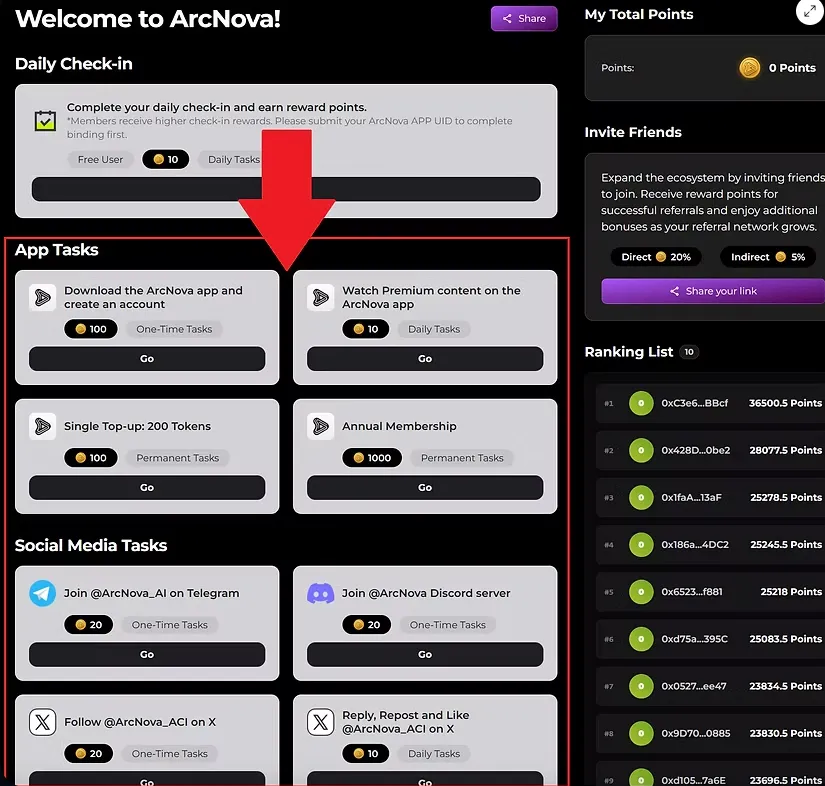Viewport: 825px width, 786px height.
Task: Click the green avatar of 0x6523...f881
Action: pos(641,592)
